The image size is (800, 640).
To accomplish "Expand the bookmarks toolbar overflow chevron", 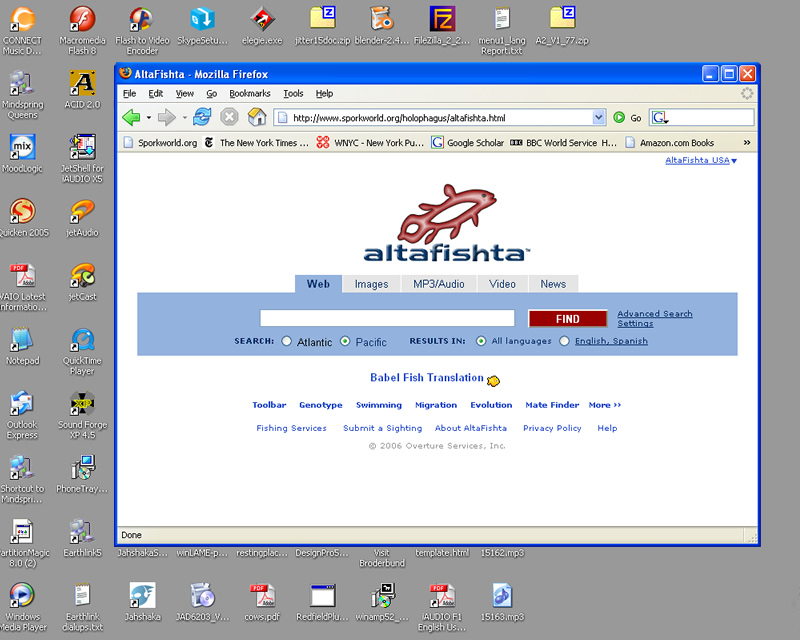I will point(746,143).
